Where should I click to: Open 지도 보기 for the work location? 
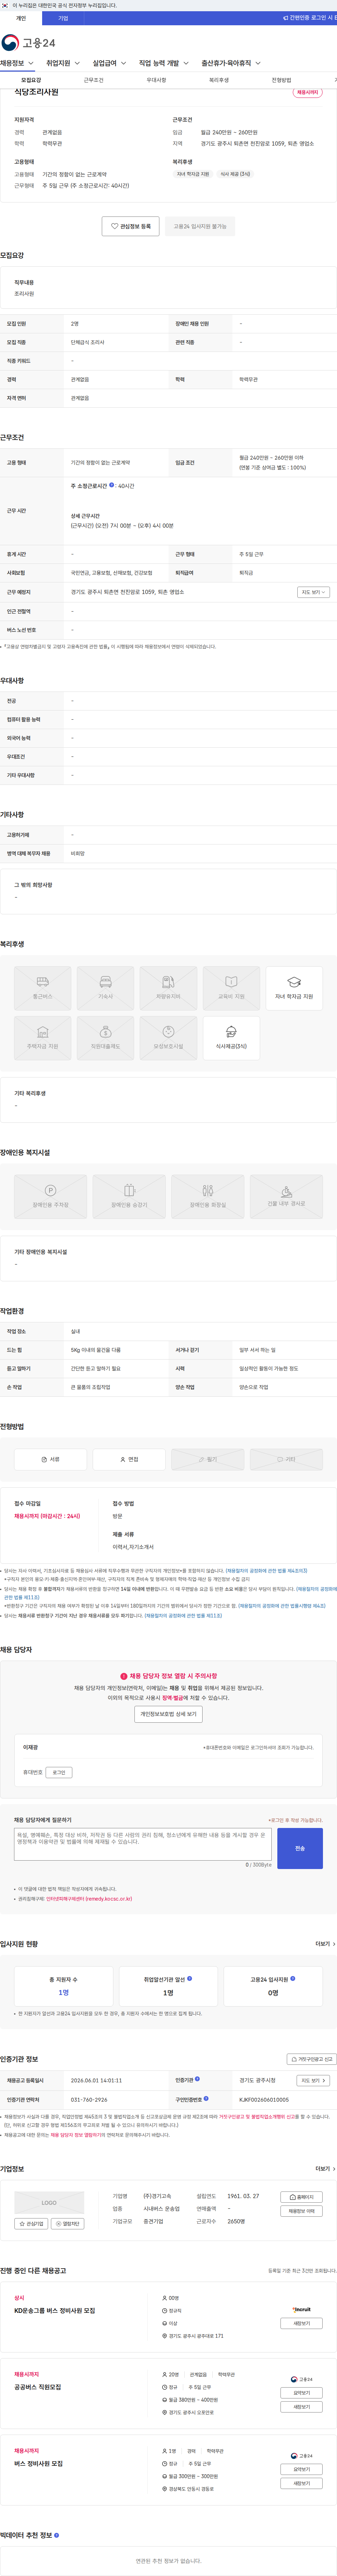click(313, 592)
